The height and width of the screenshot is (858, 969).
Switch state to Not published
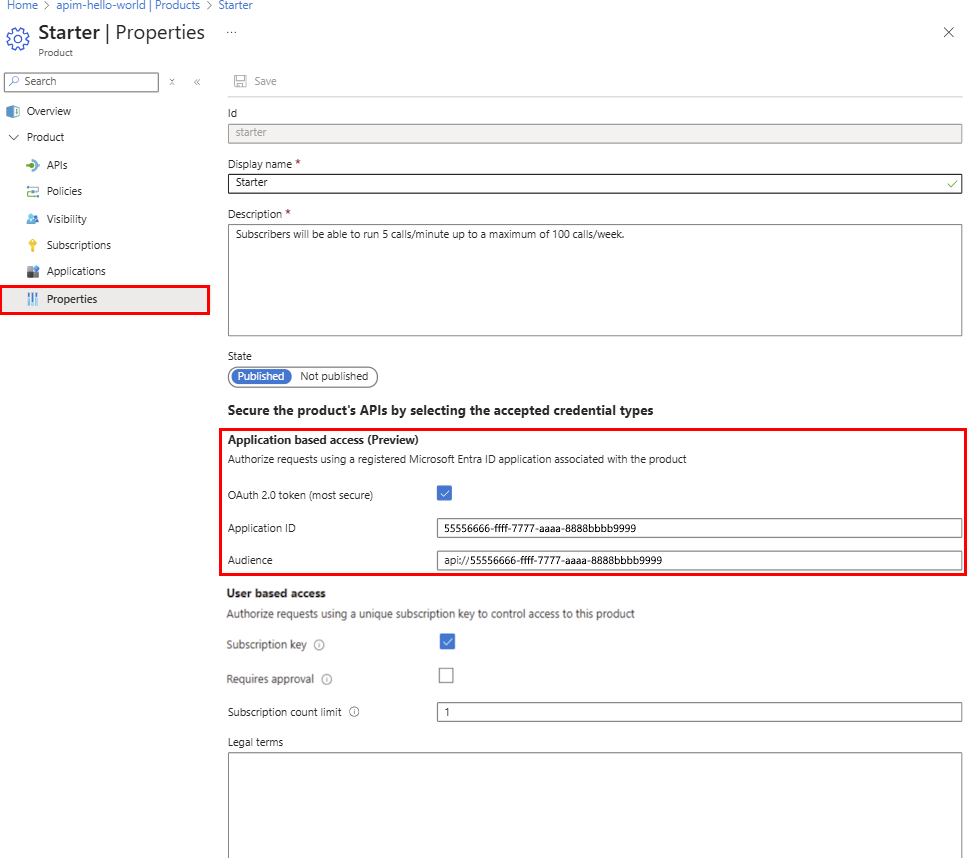point(335,376)
